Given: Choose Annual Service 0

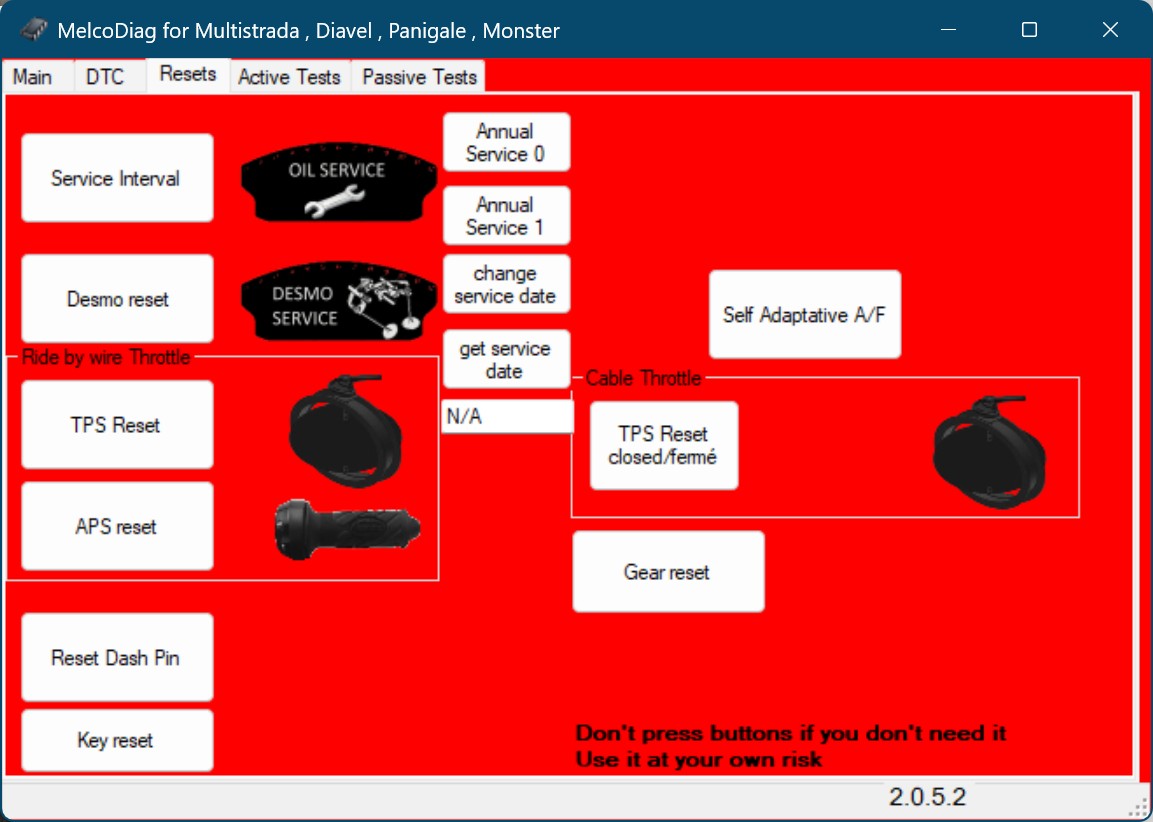Looking at the screenshot, I should coord(506,142).
